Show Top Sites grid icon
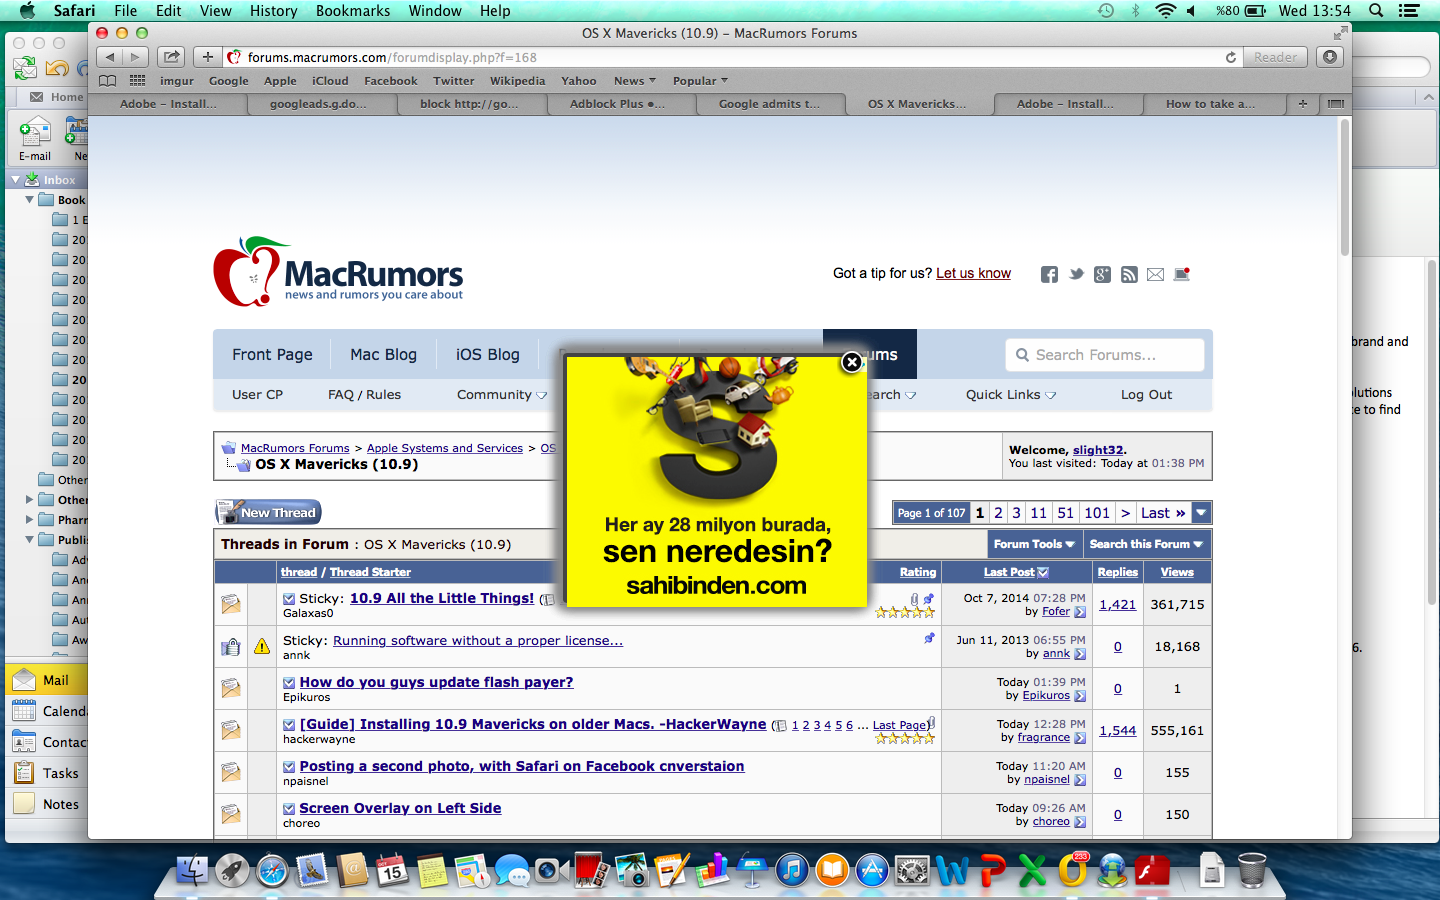Screen dimensions: 1440x900 tap(138, 81)
